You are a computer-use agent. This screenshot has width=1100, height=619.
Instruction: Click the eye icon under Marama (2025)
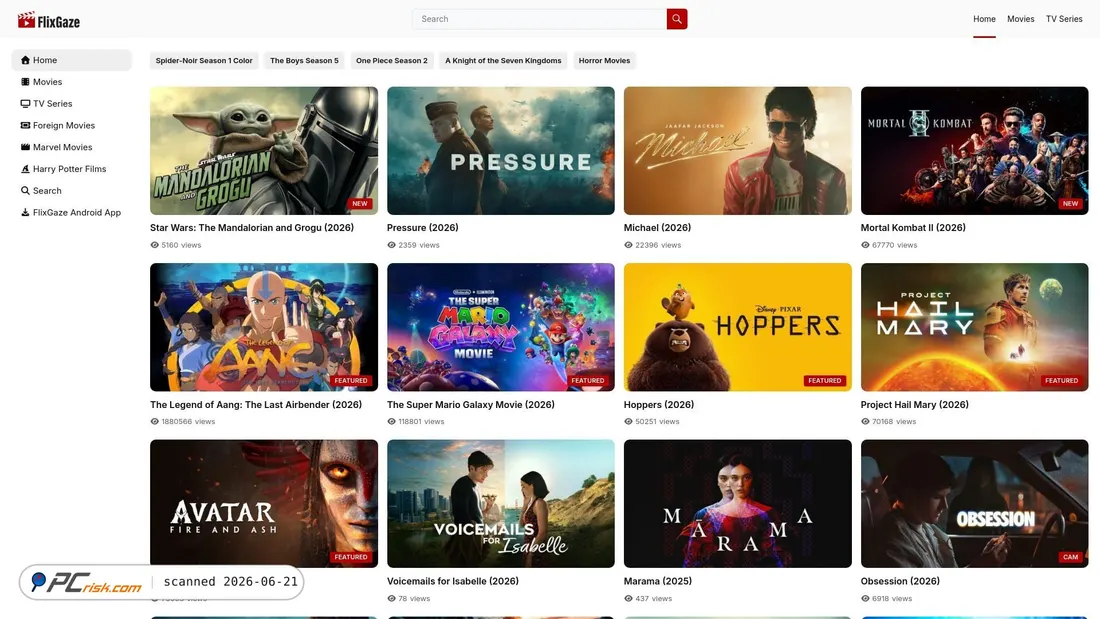pyautogui.click(x=629, y=599)
